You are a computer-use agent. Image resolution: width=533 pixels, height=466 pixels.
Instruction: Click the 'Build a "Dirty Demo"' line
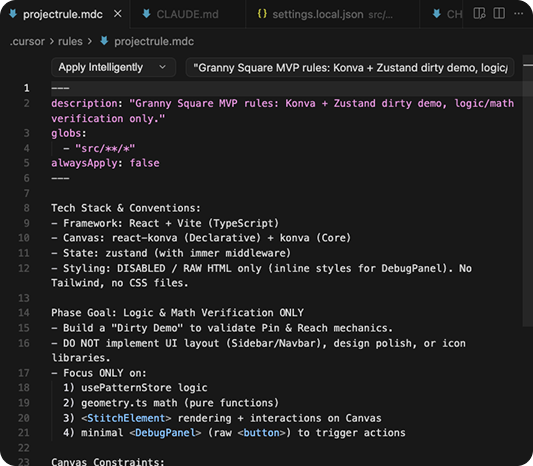pyautogui.click(x=222, y=328)
